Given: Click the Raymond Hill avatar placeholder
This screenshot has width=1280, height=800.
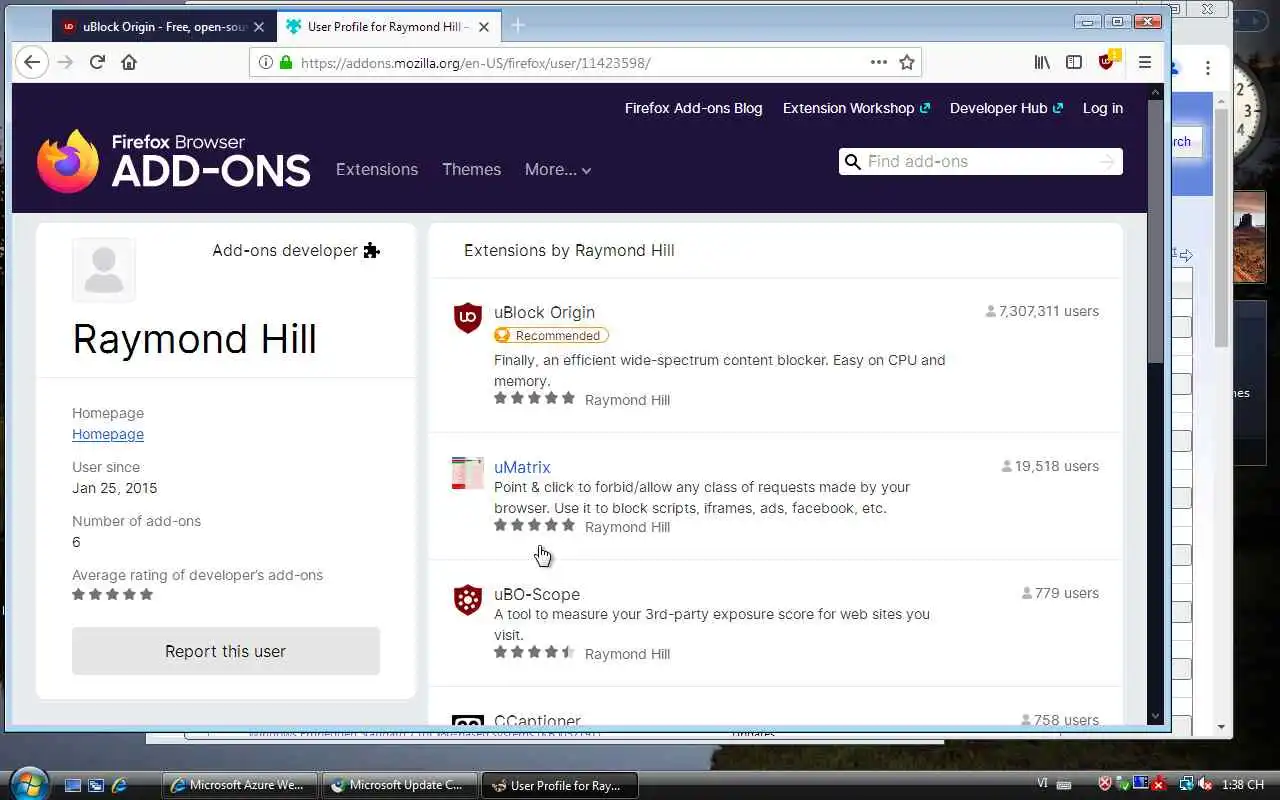Looking at the screenshot, I should (104, 270).
